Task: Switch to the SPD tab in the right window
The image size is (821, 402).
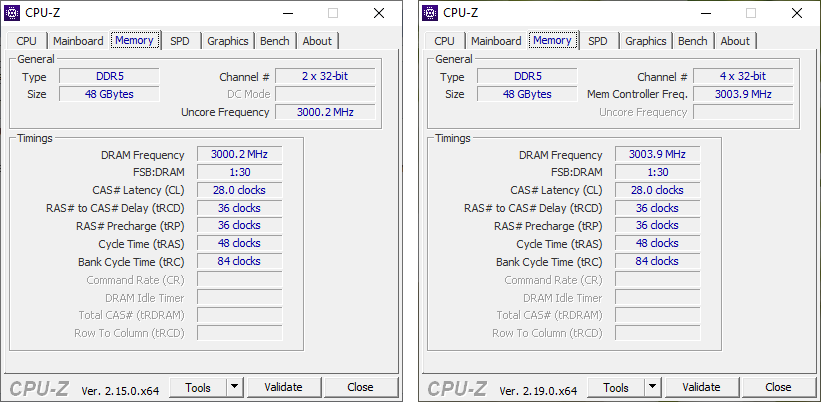Action: click(x=598, y=41)
